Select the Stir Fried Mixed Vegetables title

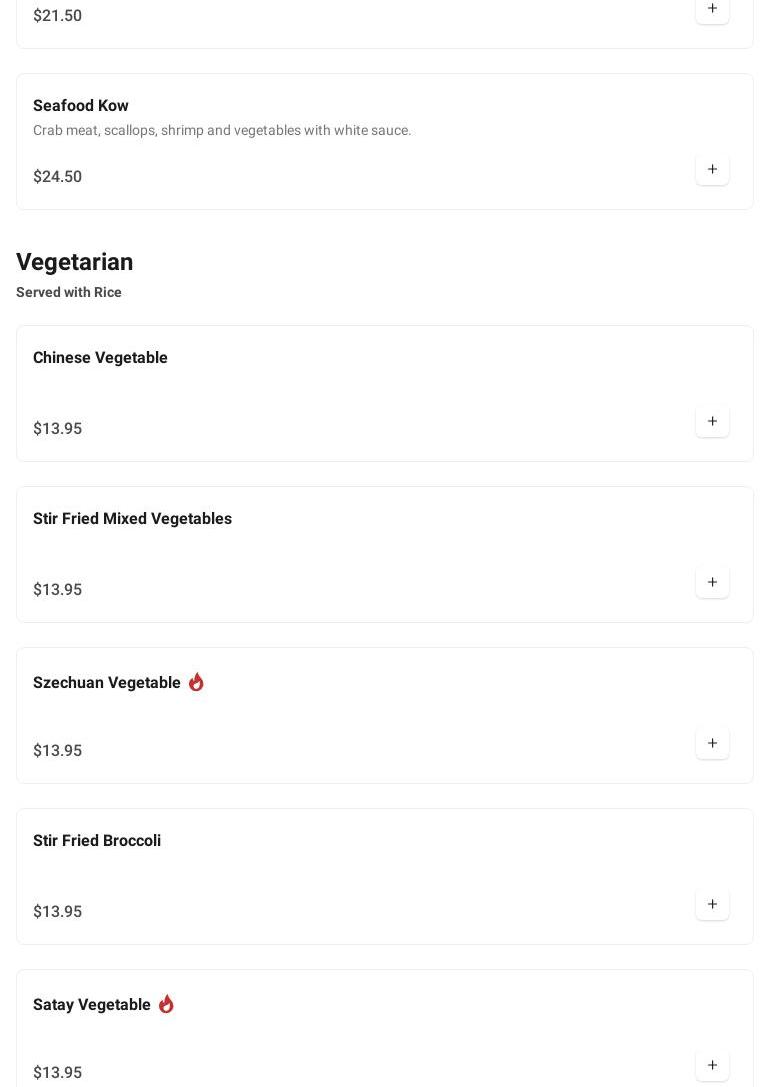click(132, 519)
